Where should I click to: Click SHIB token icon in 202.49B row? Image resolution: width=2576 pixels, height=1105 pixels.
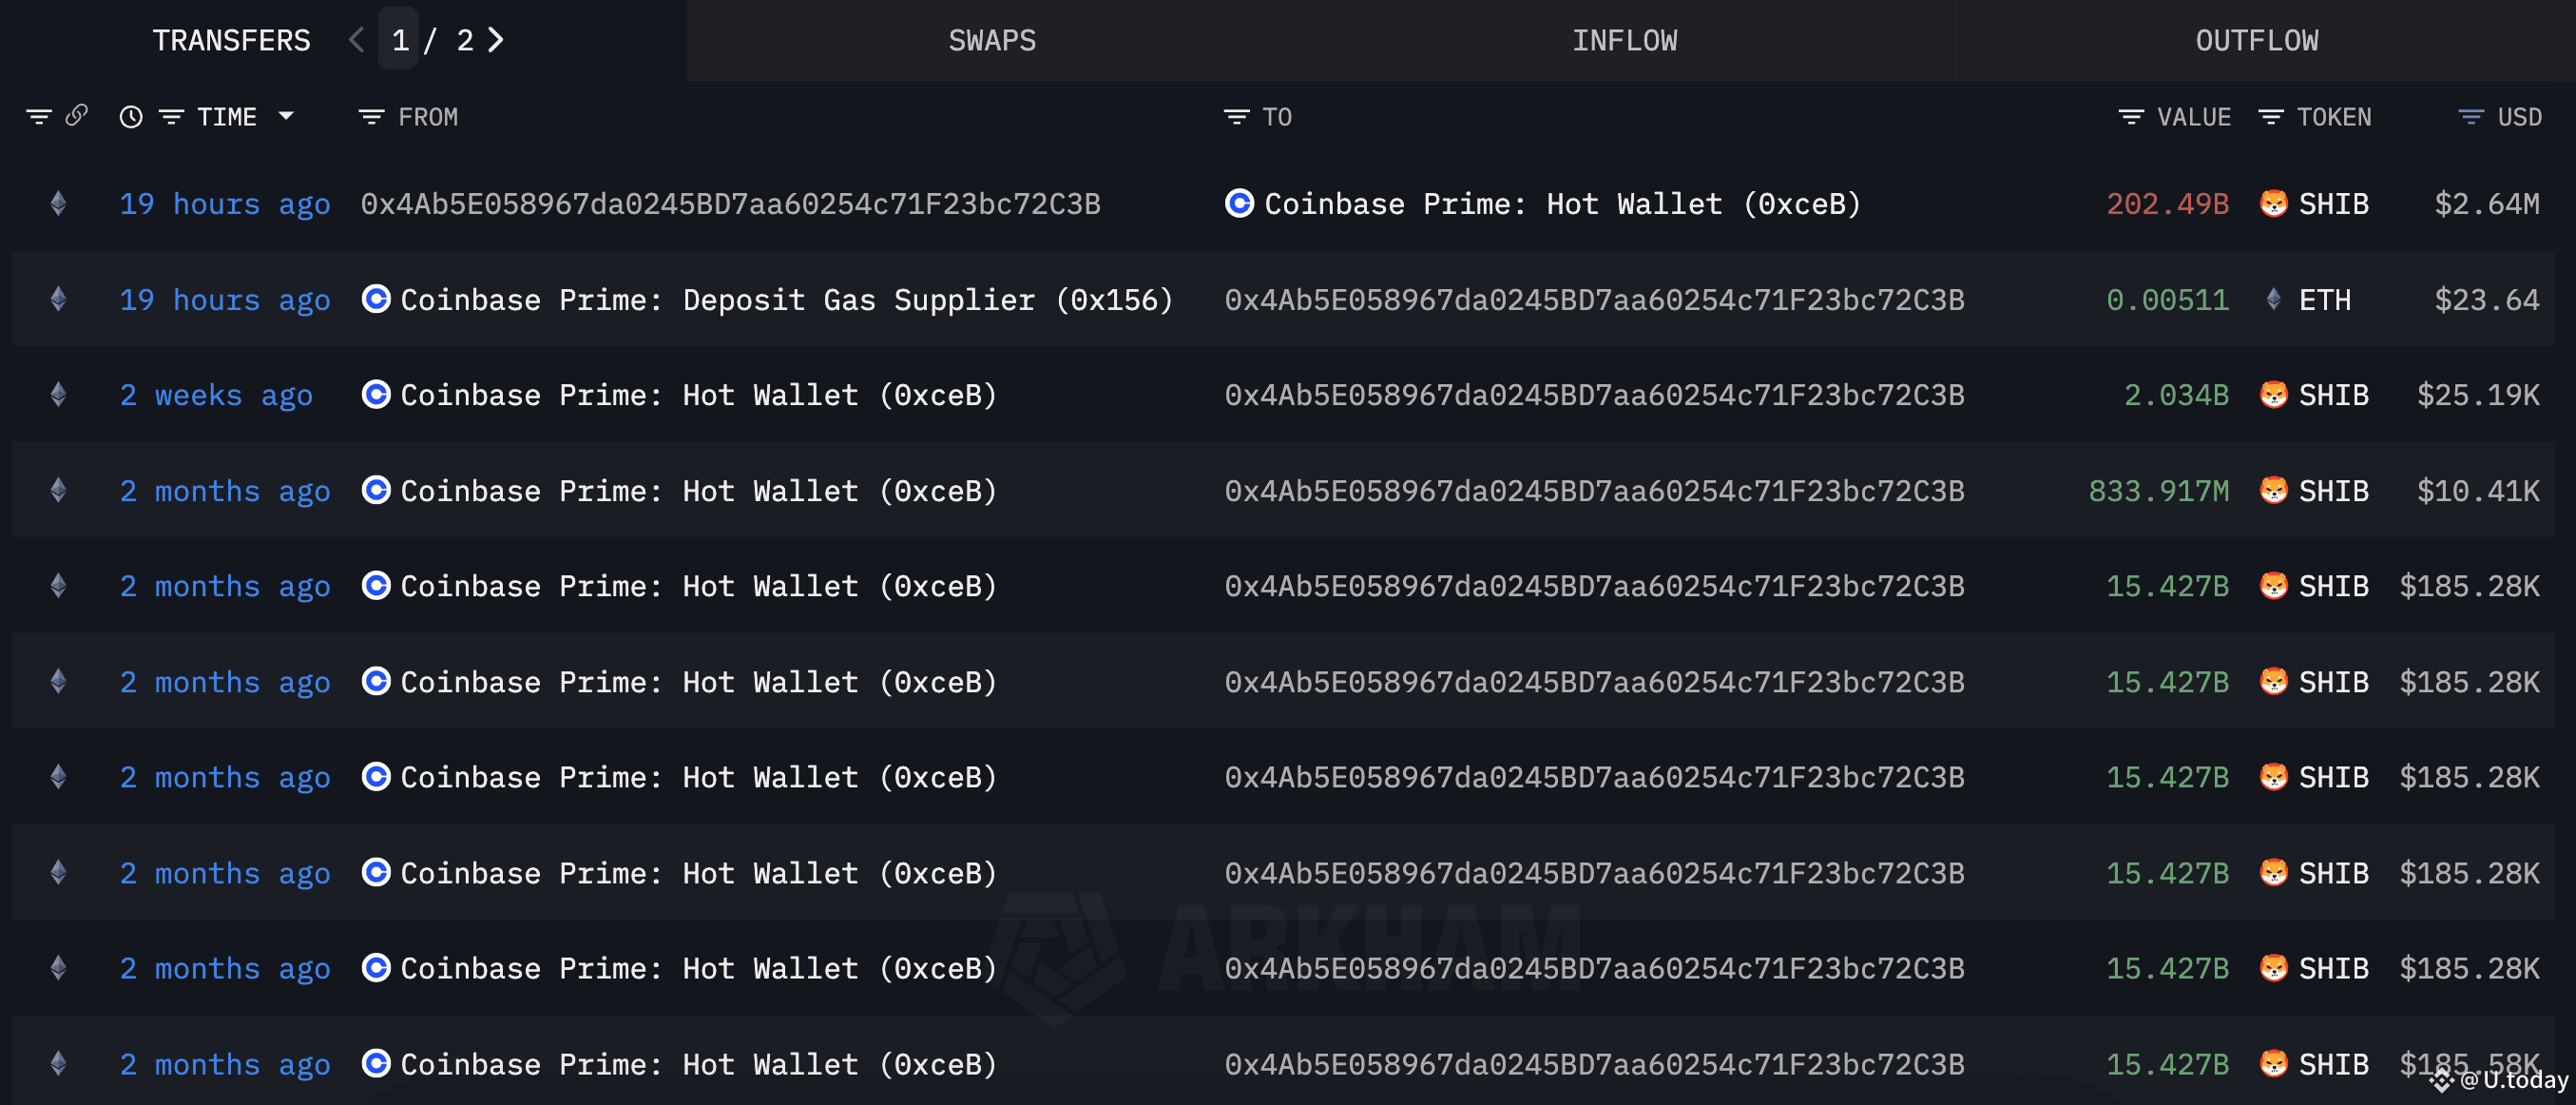pyautogui.click(x=2273, y=204)
